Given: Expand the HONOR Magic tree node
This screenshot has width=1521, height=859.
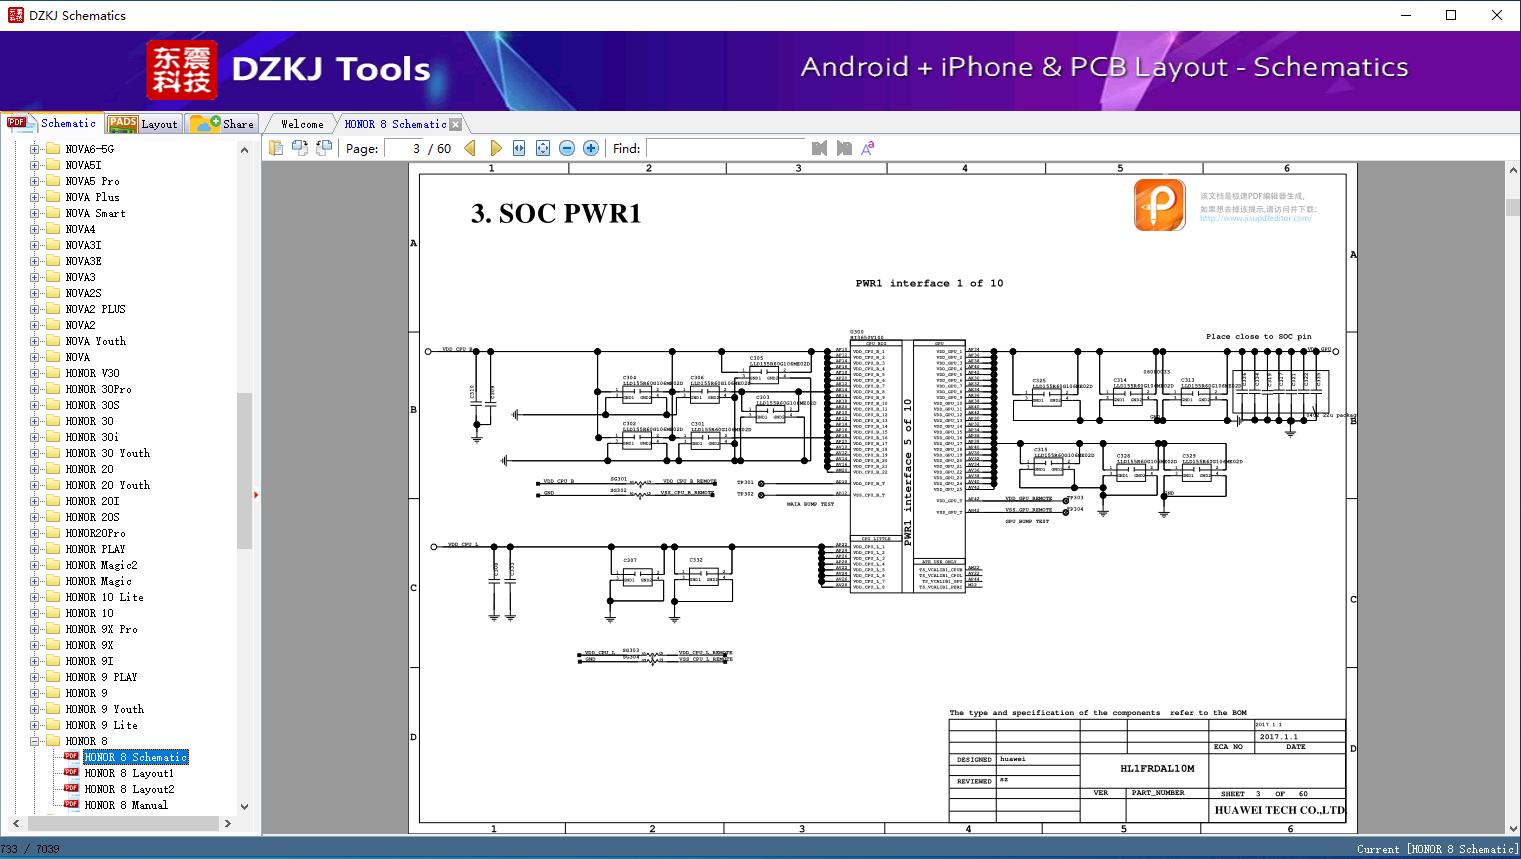Looking at the screenshot, I should pos(35,581).
